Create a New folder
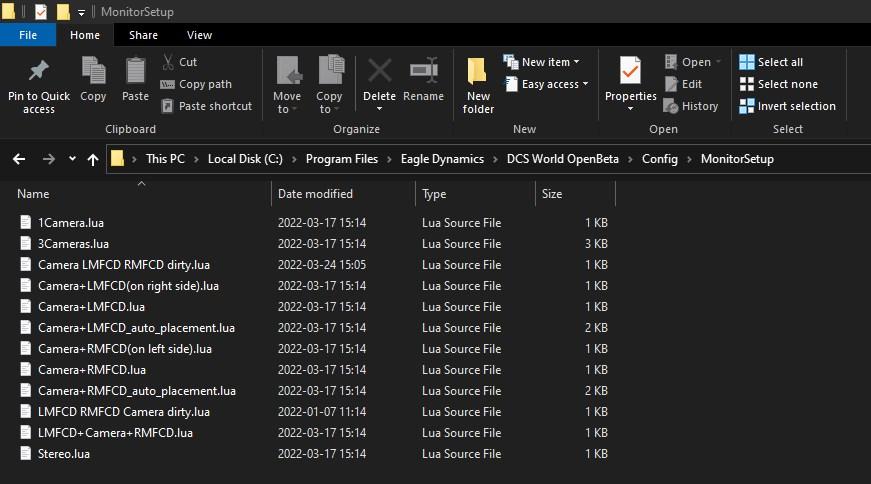 coord(478,85)
